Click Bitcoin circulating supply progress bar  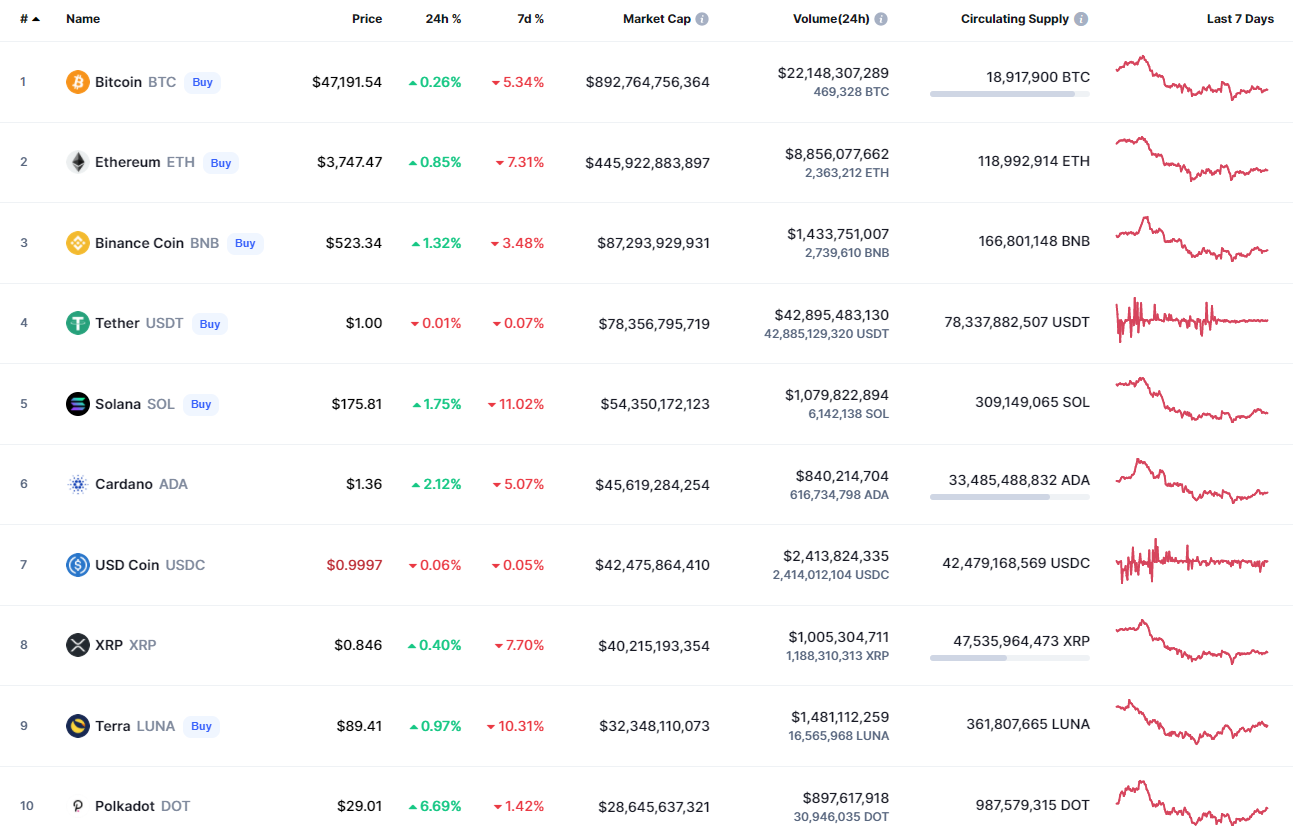tap(1009, 94)
